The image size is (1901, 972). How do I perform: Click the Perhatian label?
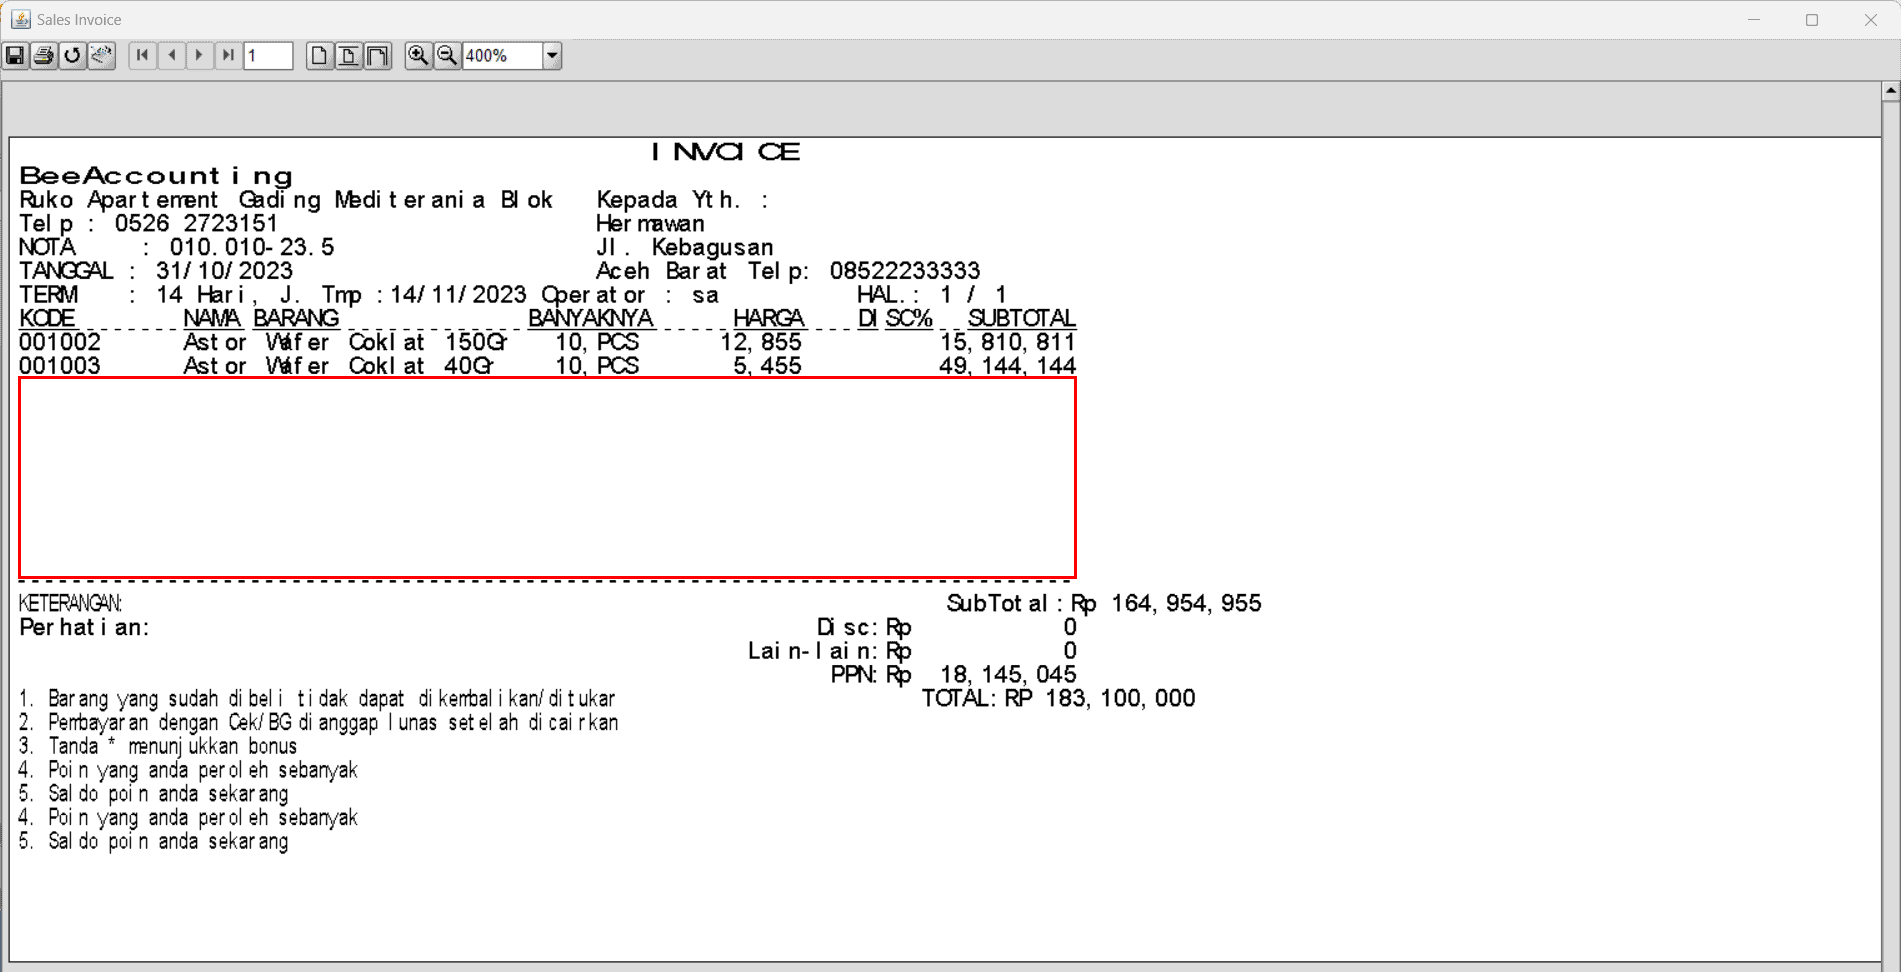[x=84, y=628]
